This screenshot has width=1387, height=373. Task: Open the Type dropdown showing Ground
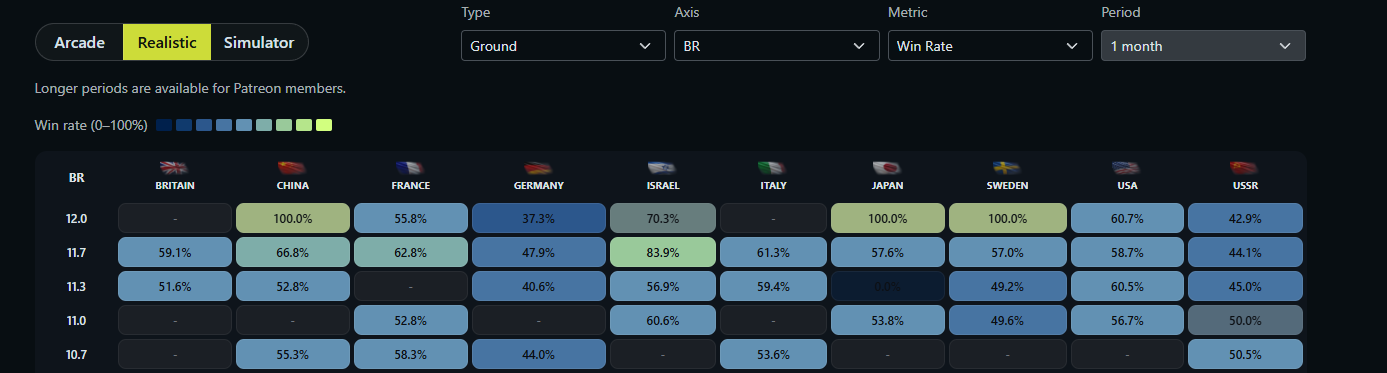pos(563,46)
